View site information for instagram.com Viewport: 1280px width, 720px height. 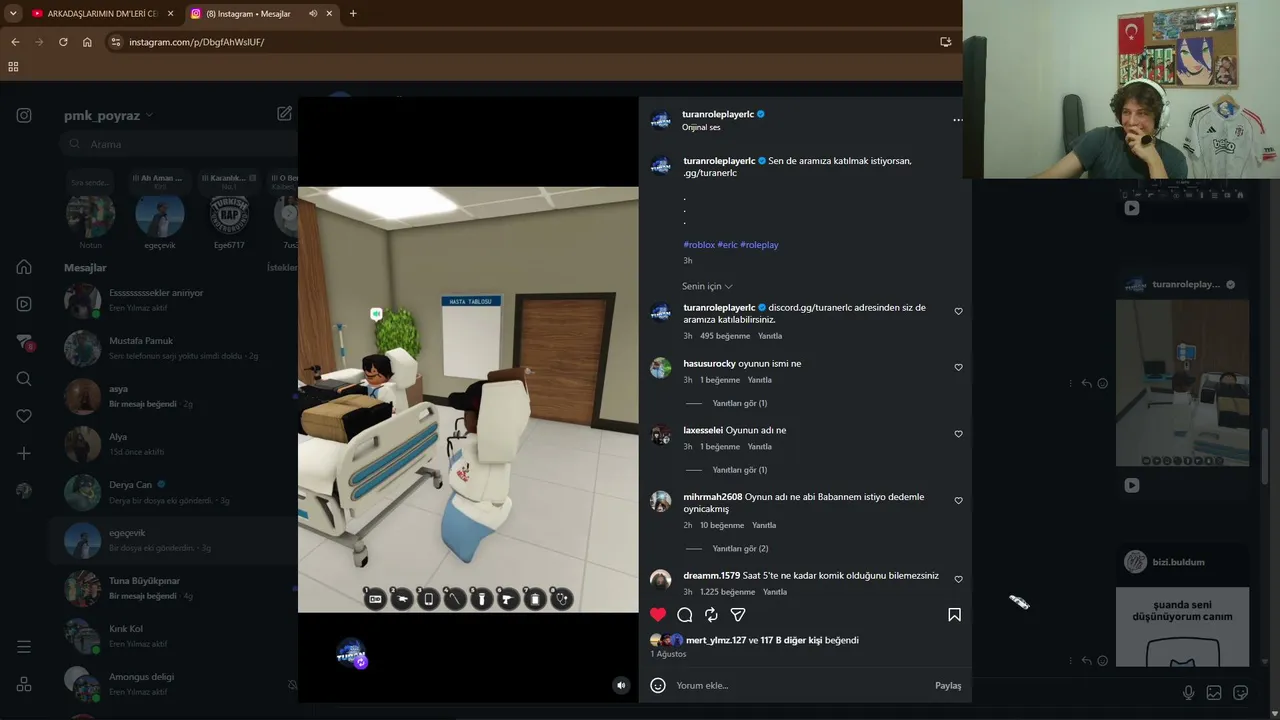[x=115, y=42]
